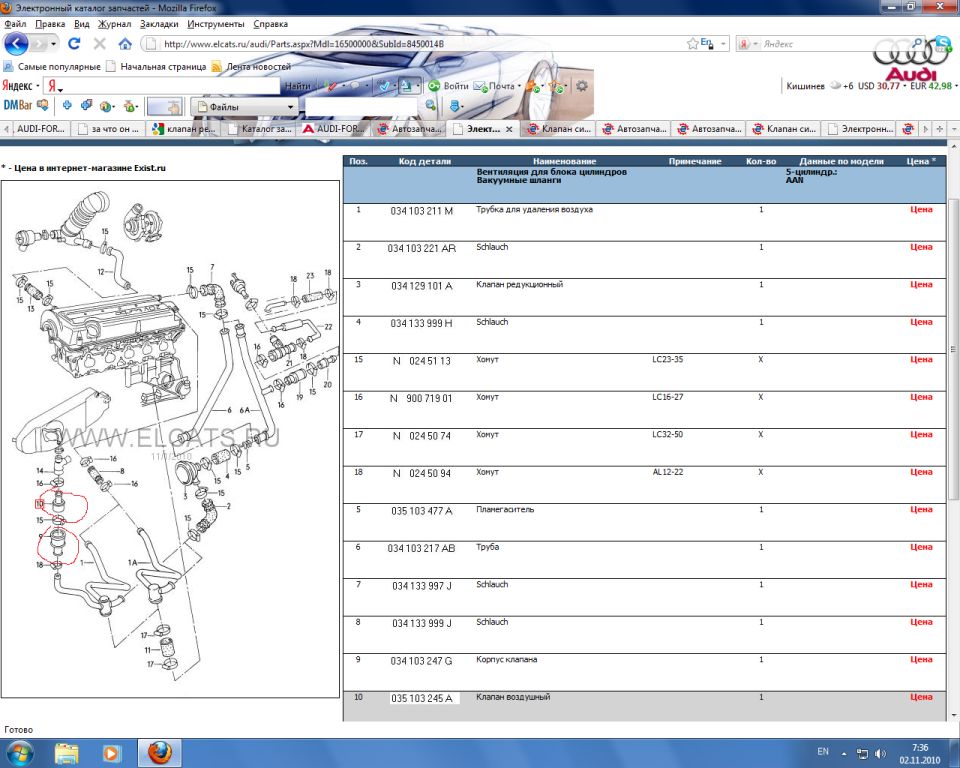Screen dimensions: 960x768
Task: Open the Skype icon in the toolbar
Action: 942,44
